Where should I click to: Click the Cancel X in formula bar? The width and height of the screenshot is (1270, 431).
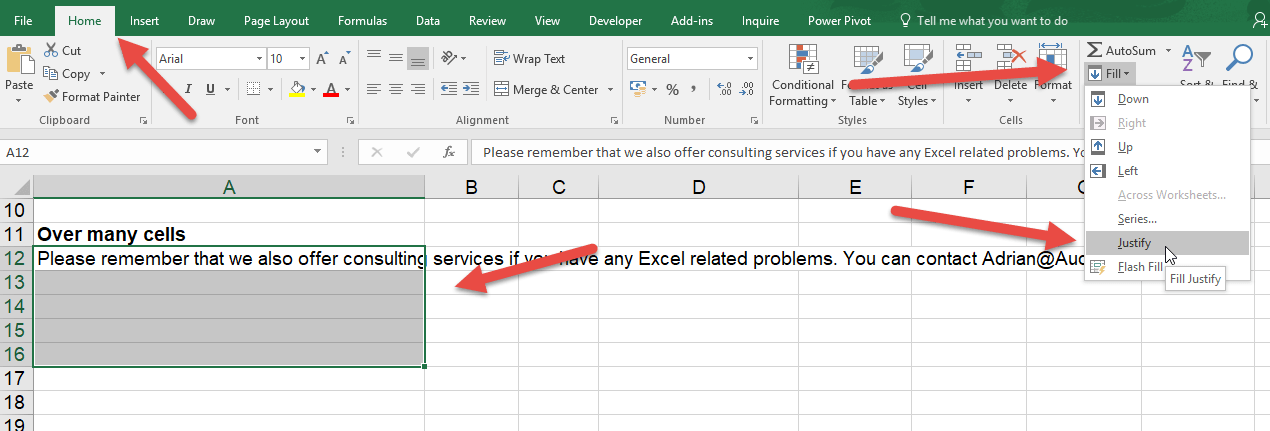(x=376, y=153)
